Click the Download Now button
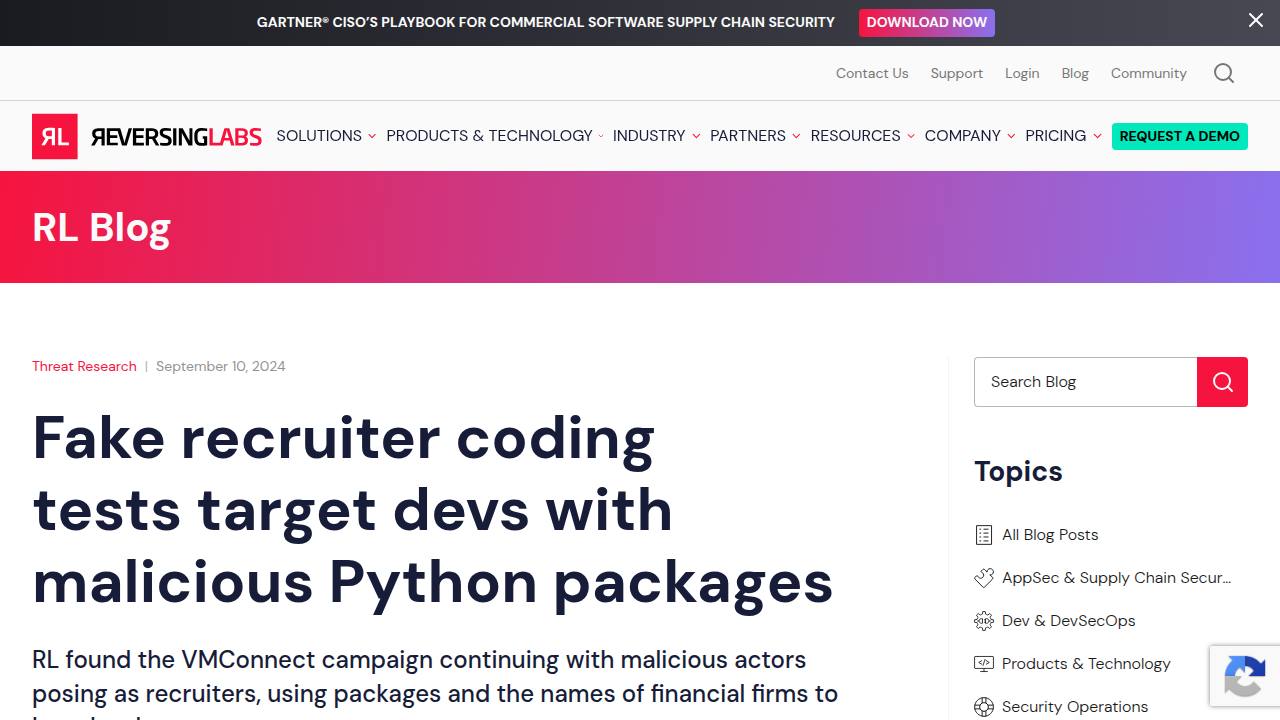 [927, 22]
